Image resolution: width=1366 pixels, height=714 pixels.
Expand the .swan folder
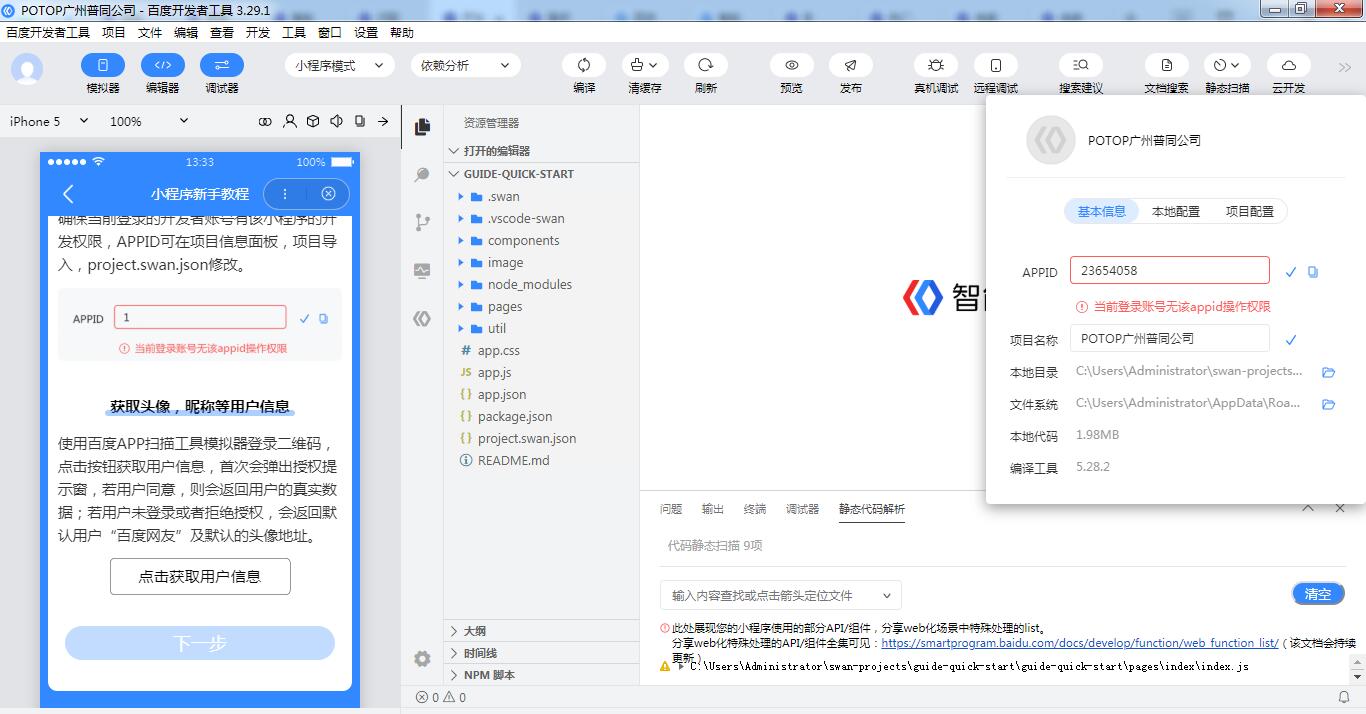(x=541, y=196)
